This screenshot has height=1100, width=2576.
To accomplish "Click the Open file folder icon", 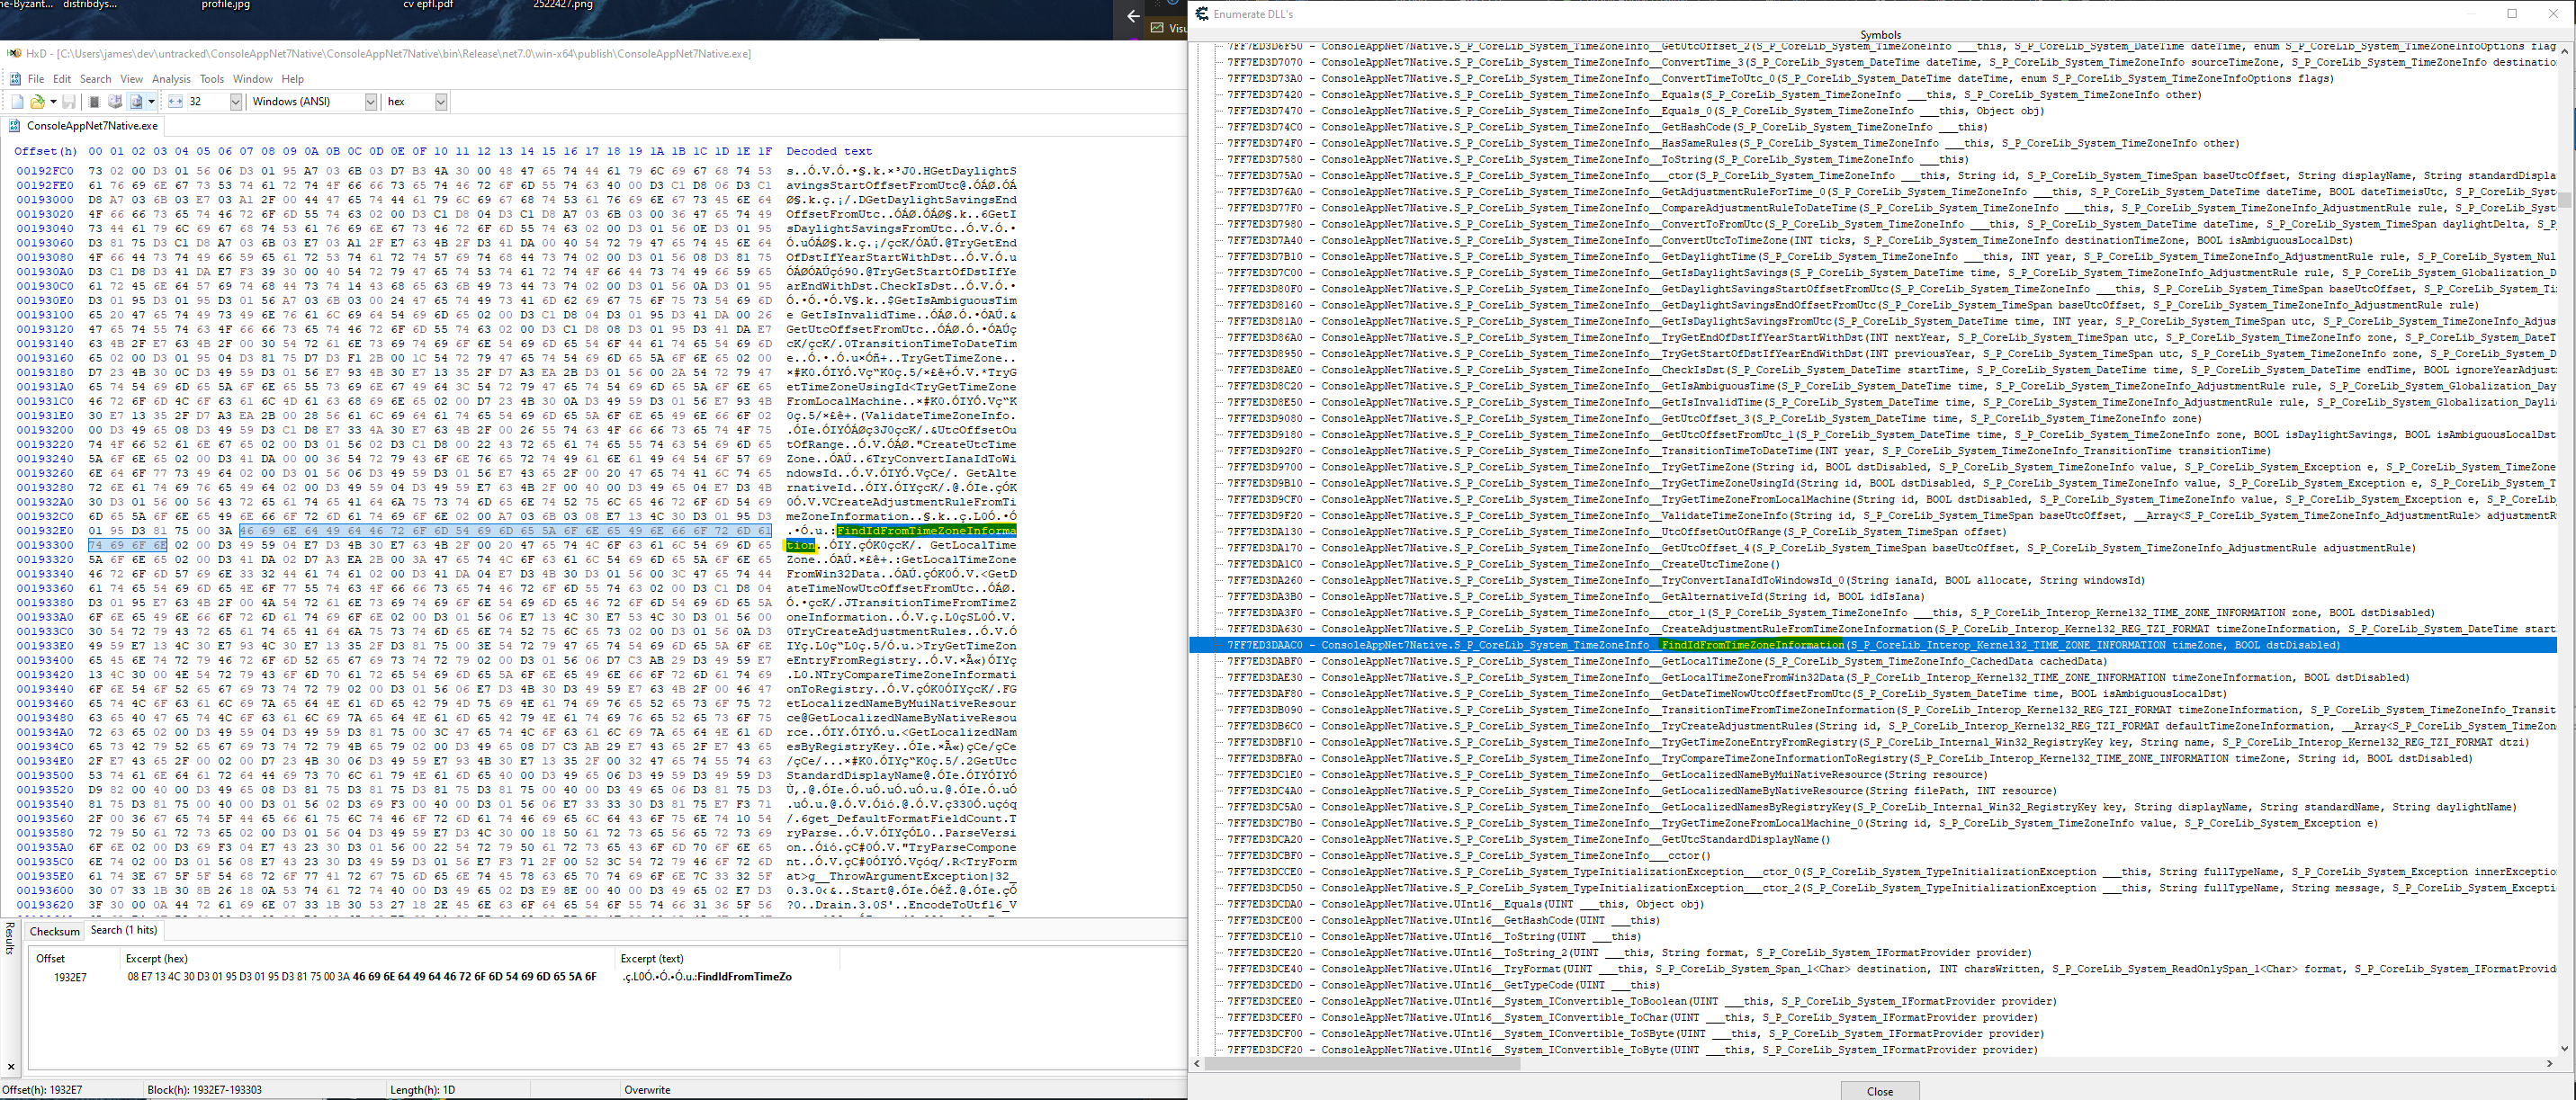I will (x=37, y=102).
